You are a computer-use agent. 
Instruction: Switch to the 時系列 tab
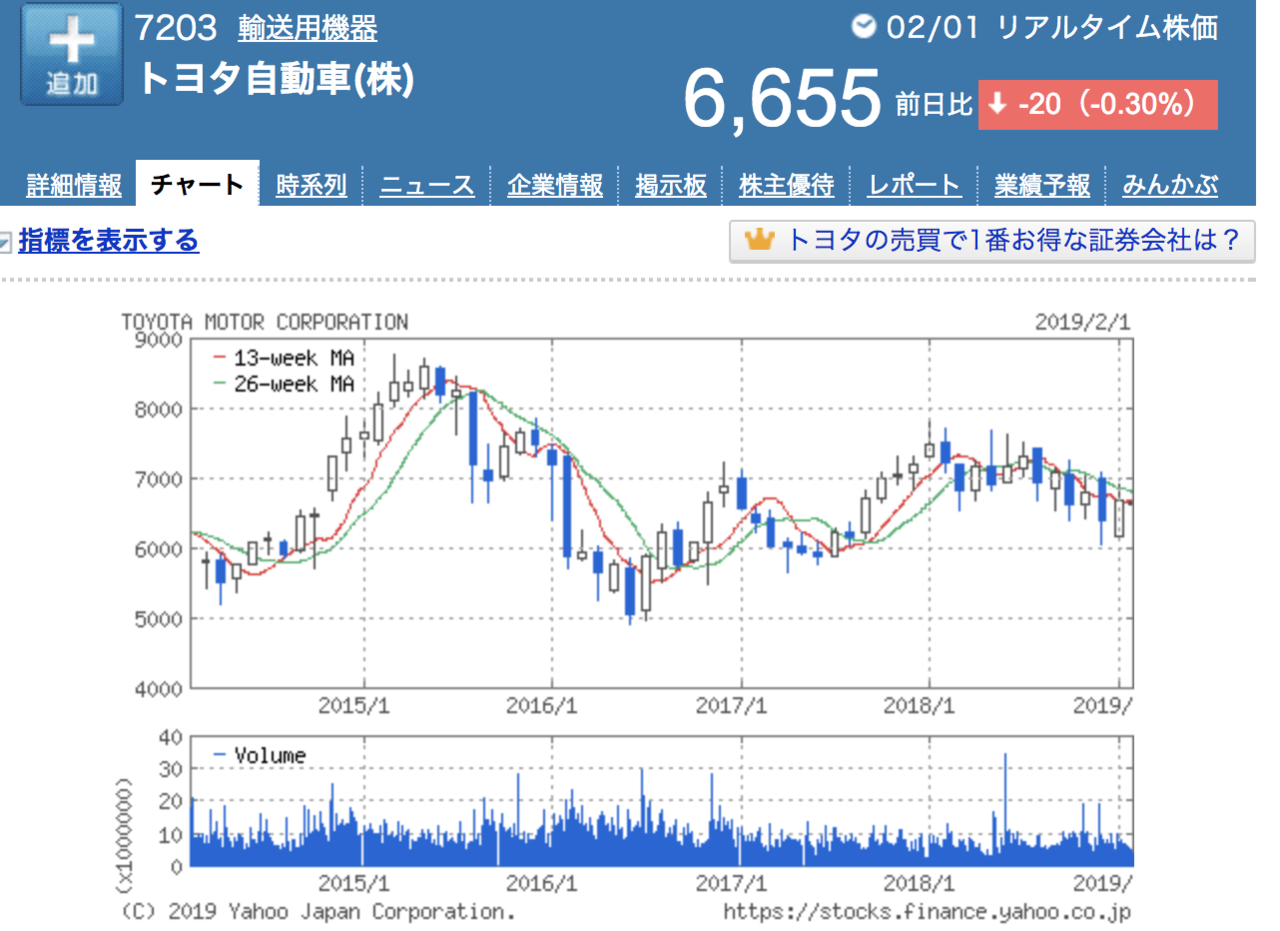point(312,185)
